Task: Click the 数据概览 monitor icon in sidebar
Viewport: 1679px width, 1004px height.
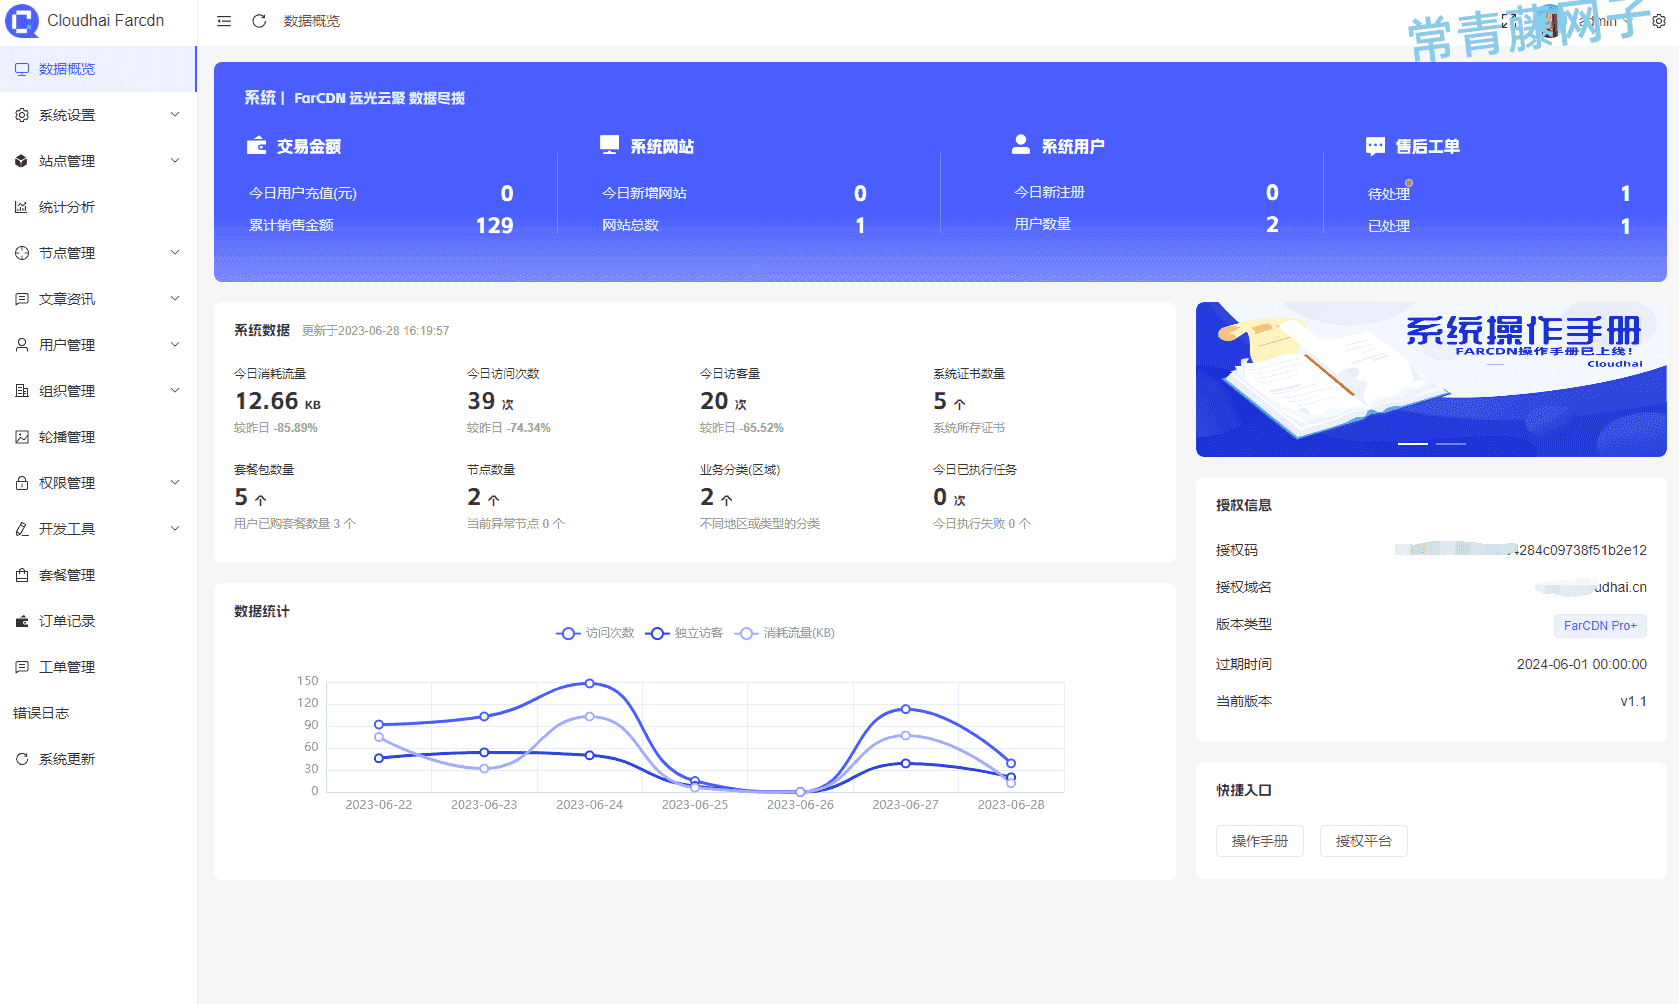Action: [22, 69]
